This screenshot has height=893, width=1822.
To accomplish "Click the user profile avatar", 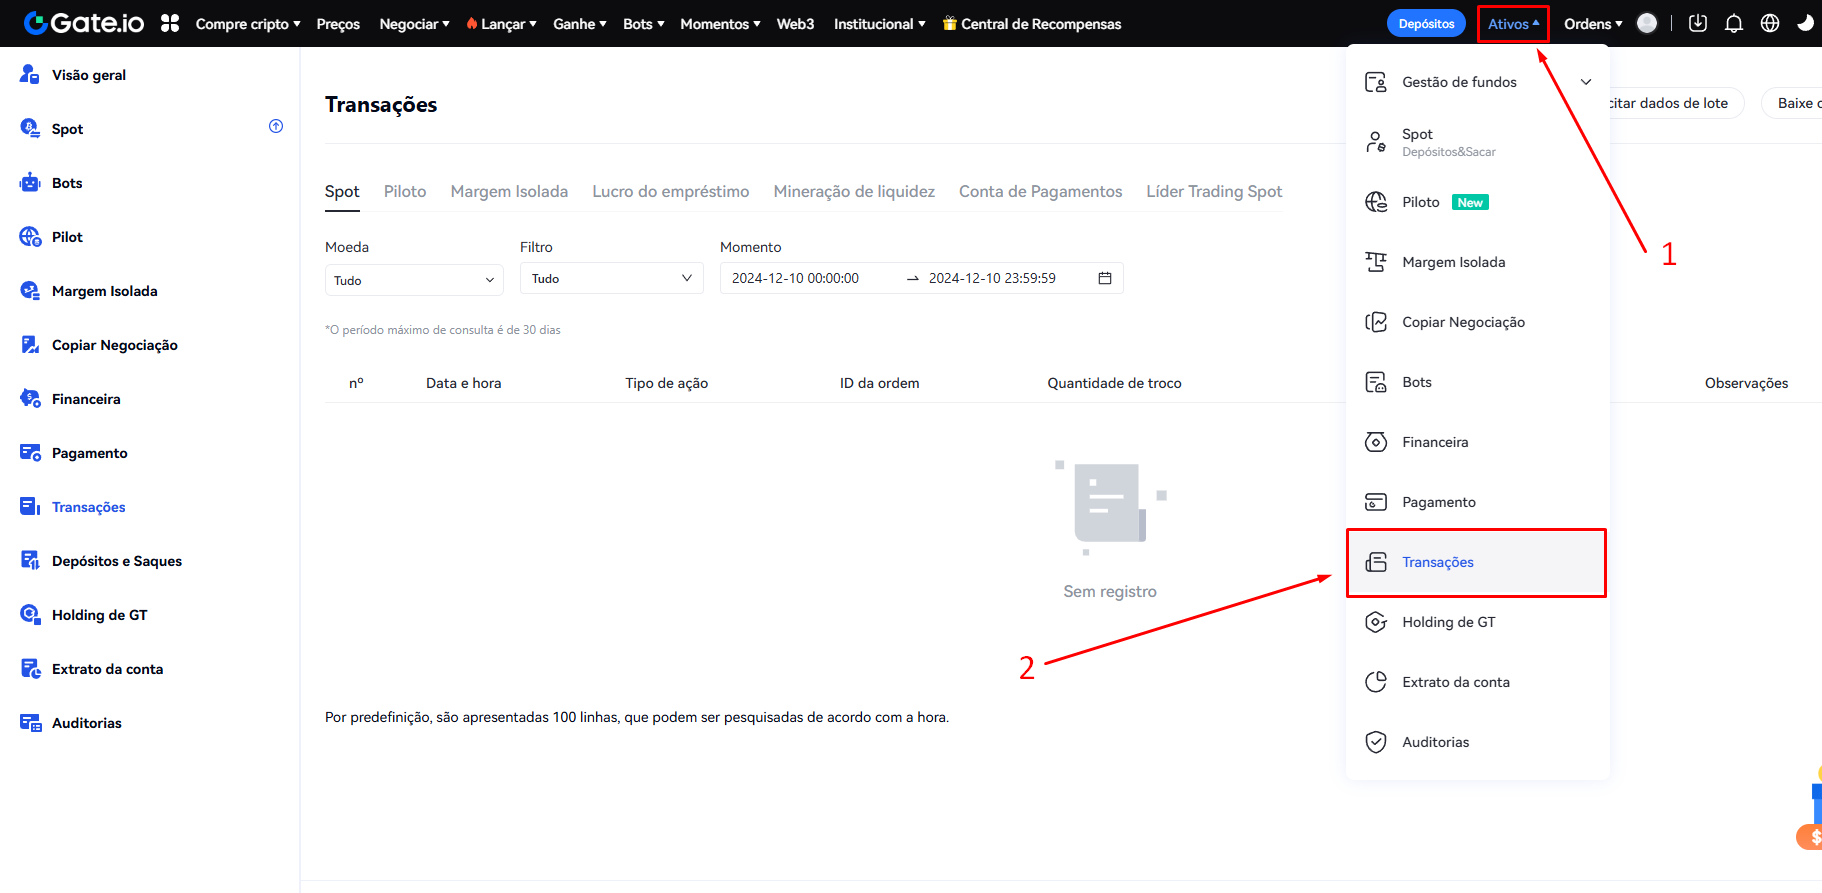I will pos(1647,23).
